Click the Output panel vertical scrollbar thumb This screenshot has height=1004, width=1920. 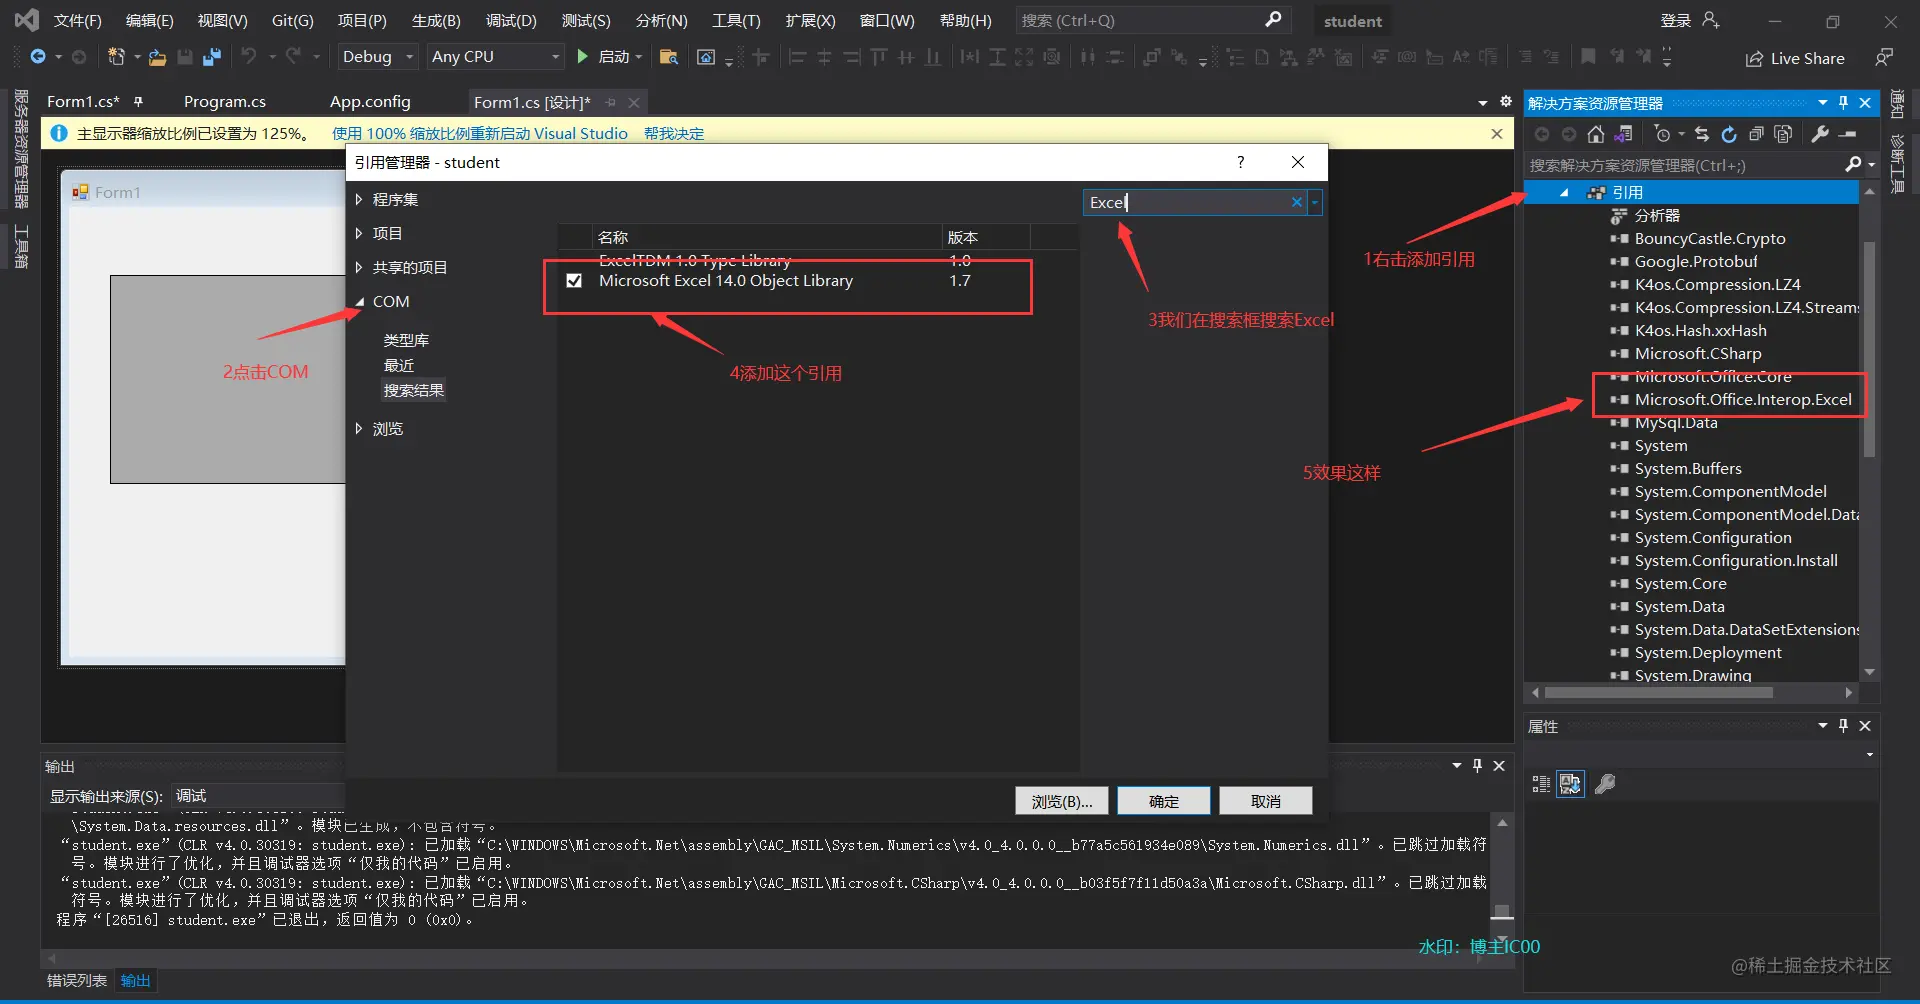[x=1501, y=911]
